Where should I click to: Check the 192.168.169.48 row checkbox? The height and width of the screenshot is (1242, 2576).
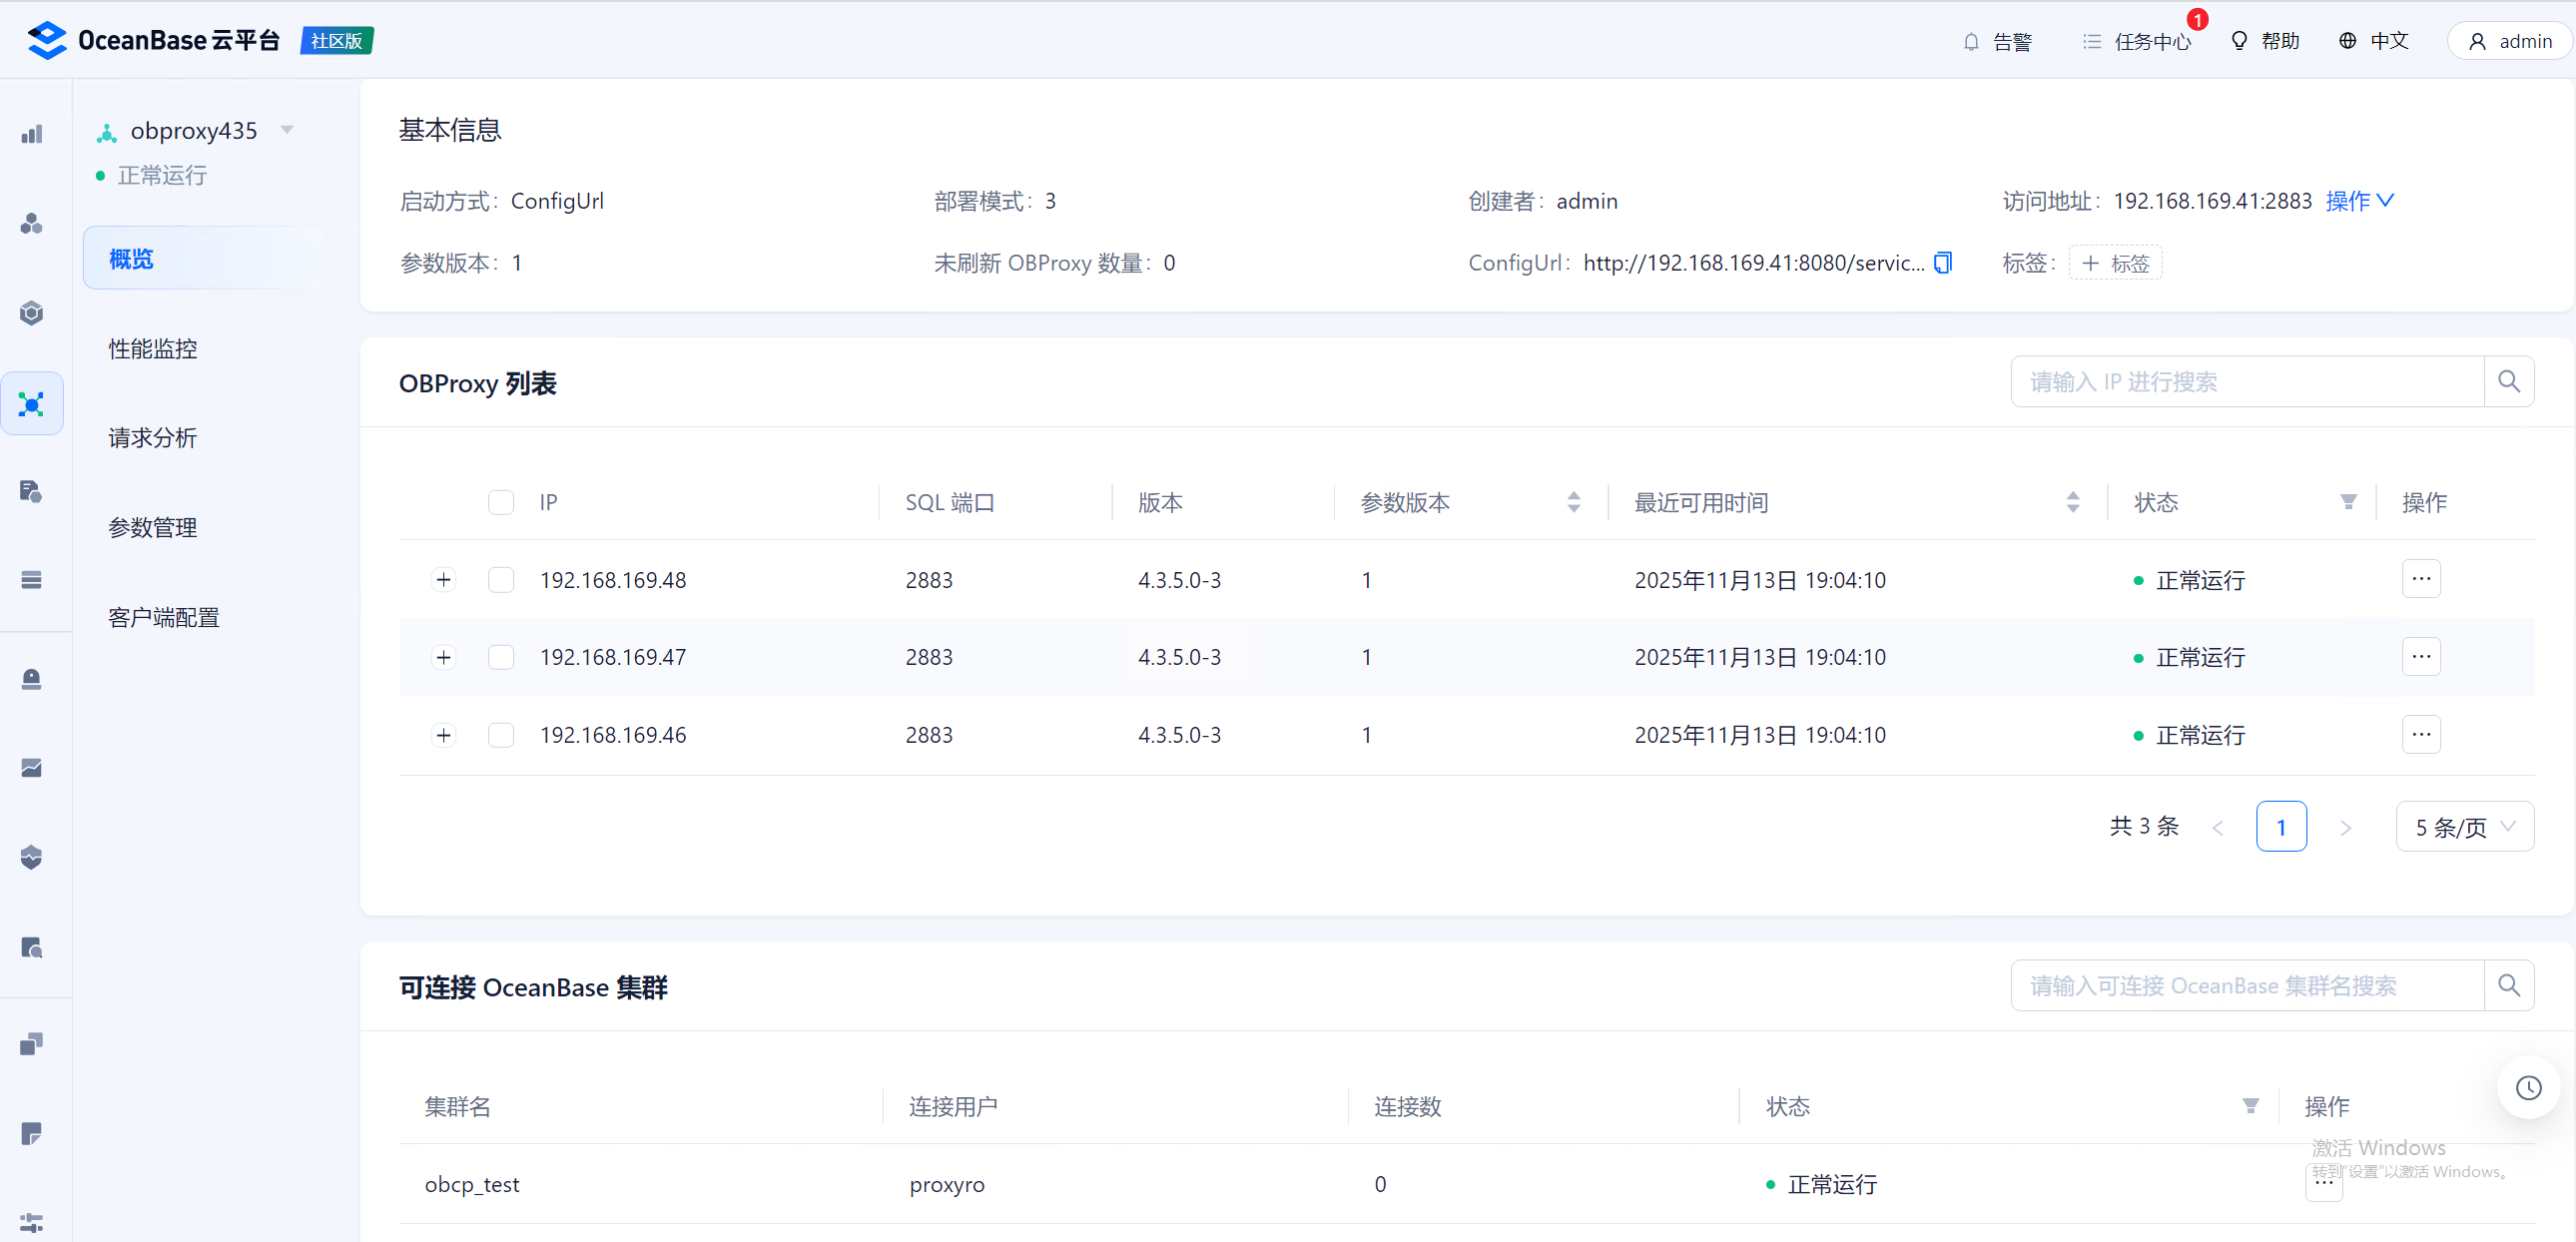501,580
